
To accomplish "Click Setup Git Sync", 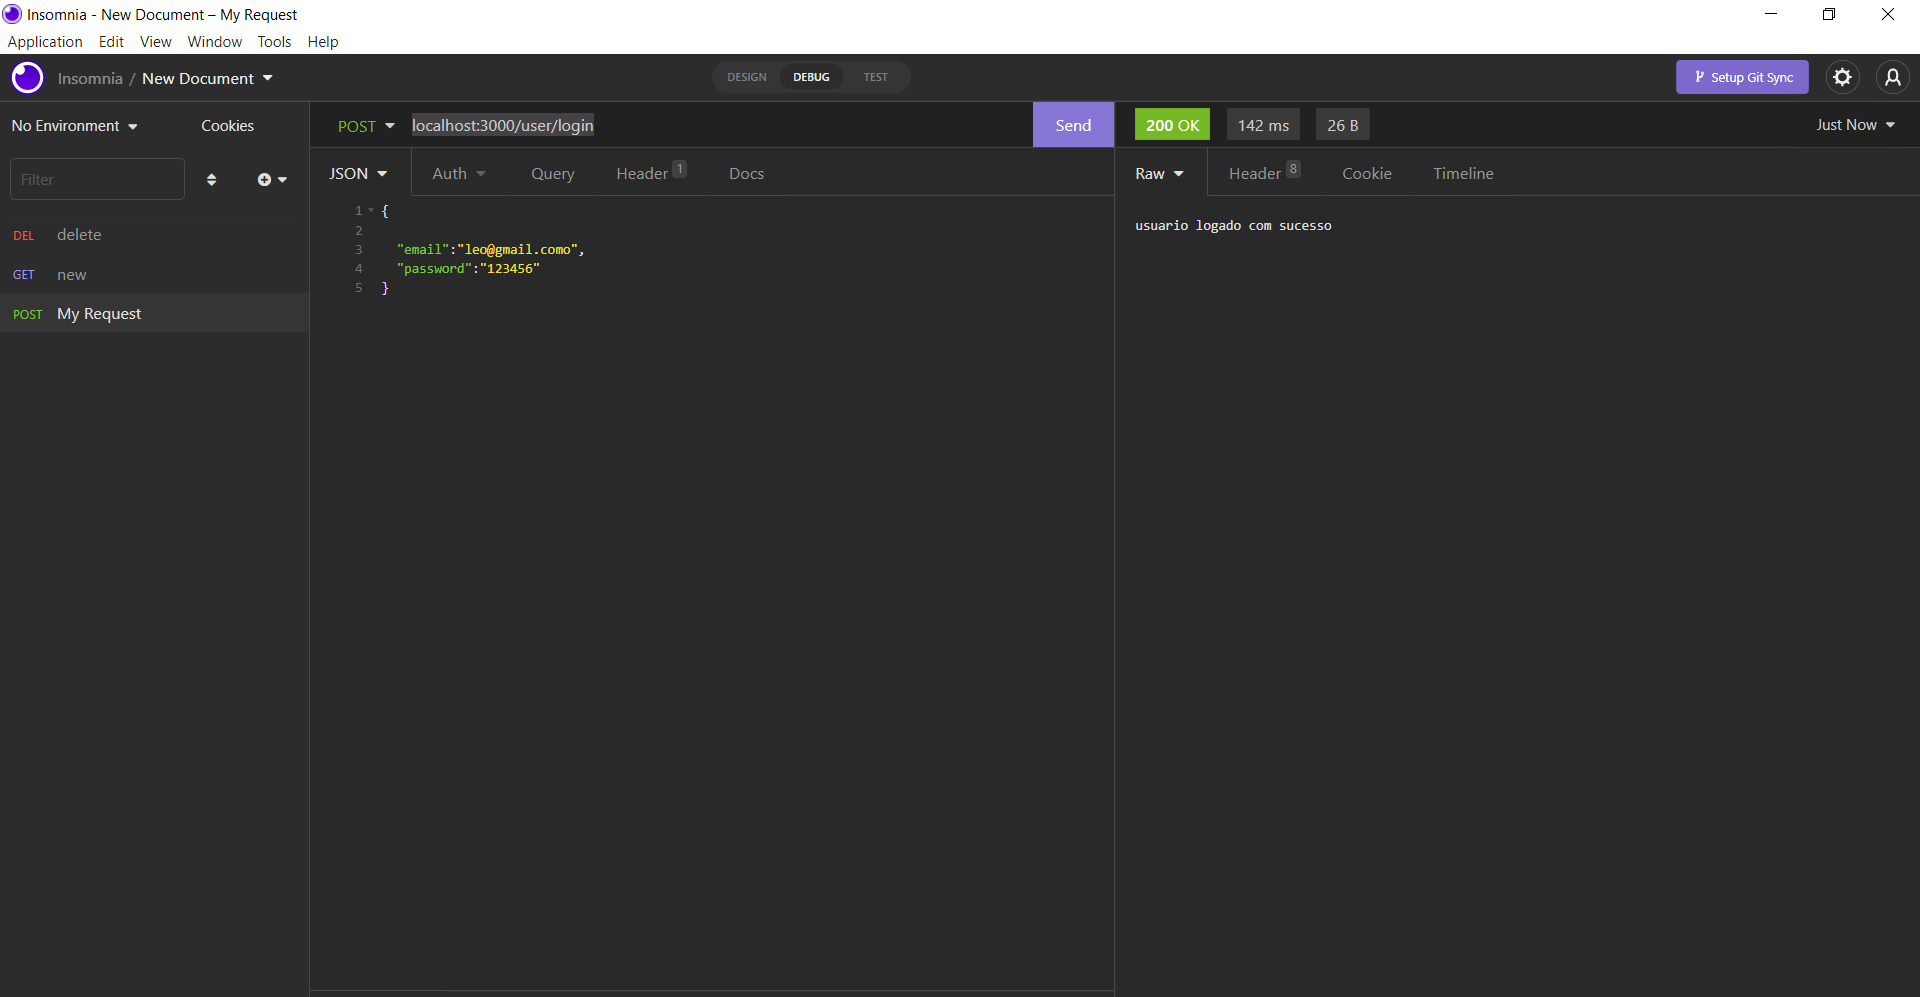I will [1742, 77].
